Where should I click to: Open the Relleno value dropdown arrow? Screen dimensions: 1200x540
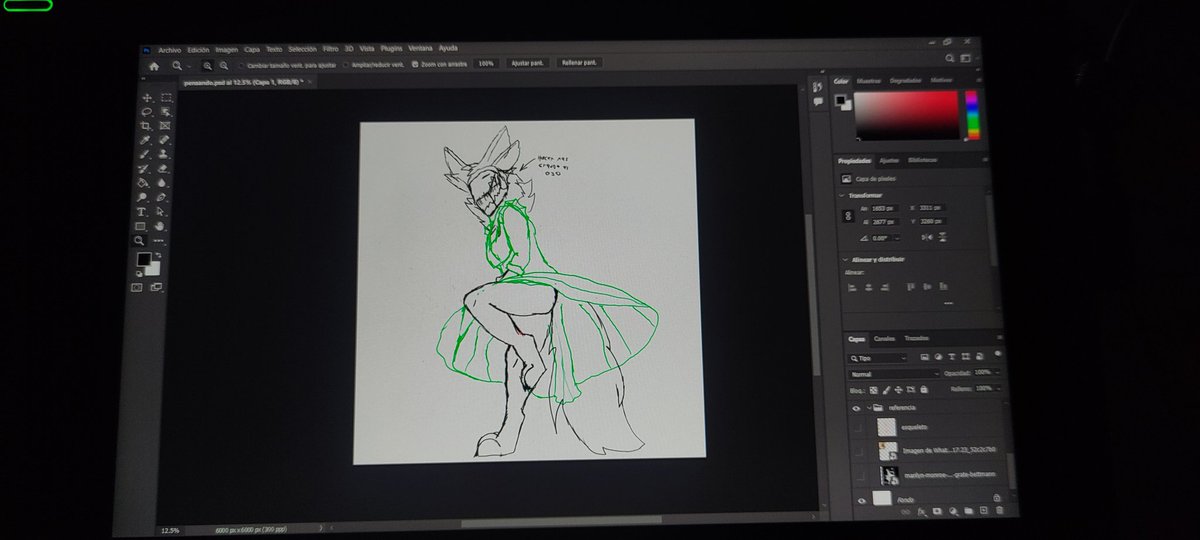click(x=999, y=388)
